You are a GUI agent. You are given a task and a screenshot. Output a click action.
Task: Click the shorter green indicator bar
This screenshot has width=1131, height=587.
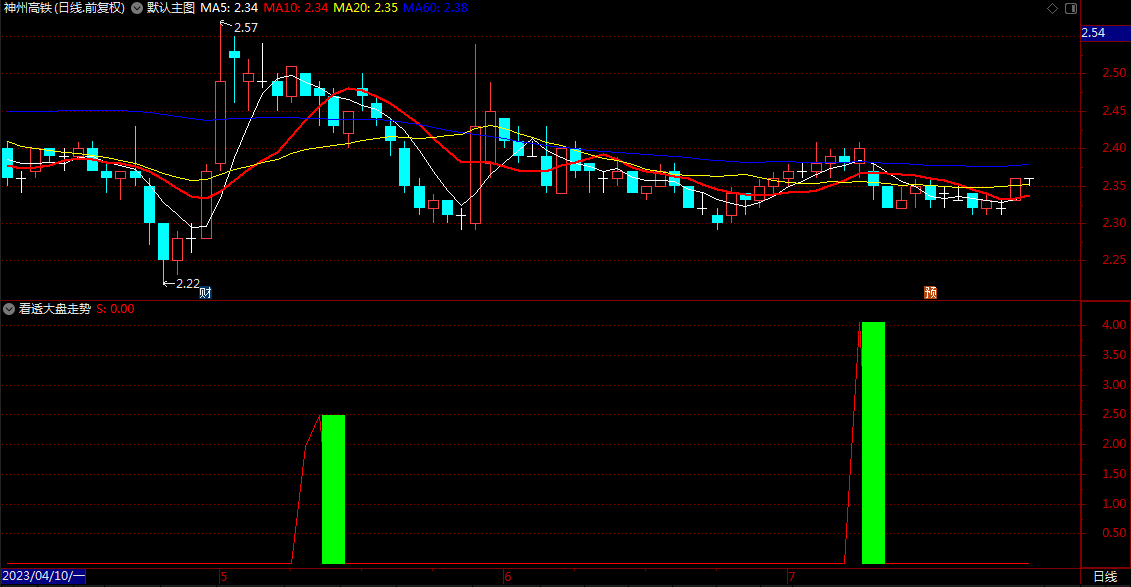333,489
